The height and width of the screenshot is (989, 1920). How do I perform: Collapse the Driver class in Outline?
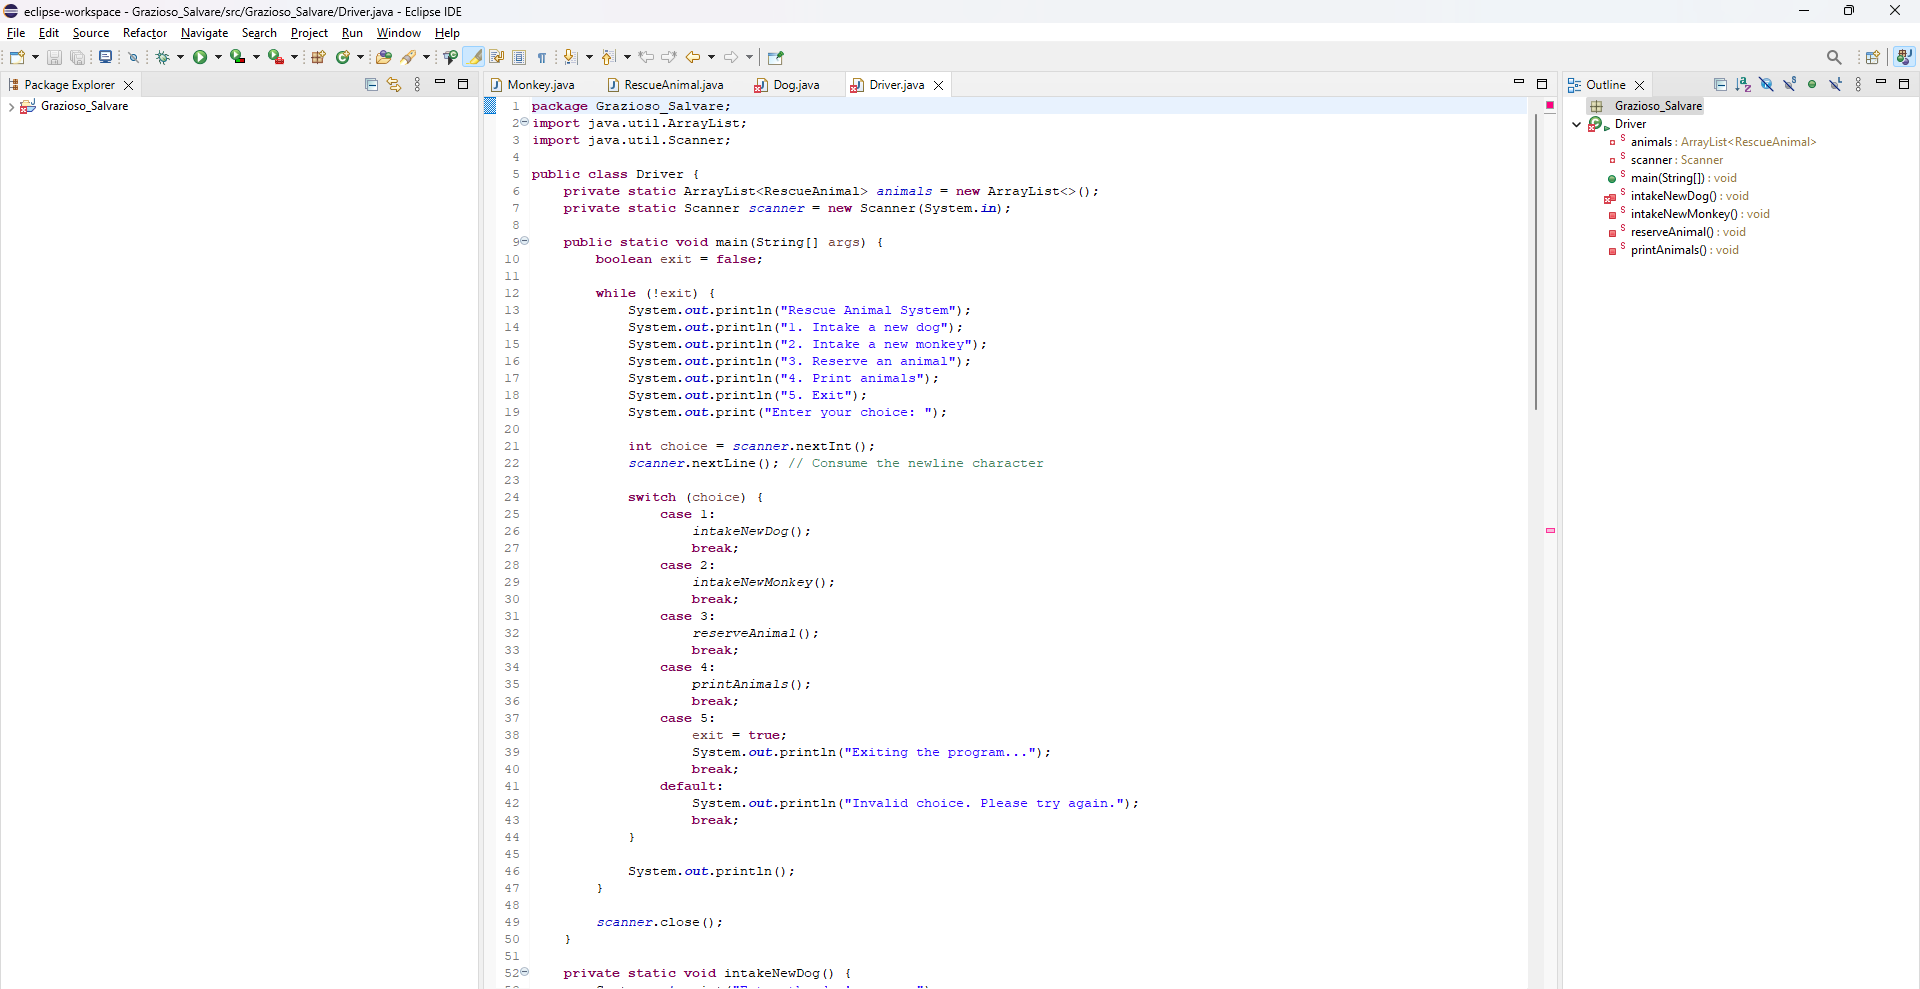pos(1577,125)
